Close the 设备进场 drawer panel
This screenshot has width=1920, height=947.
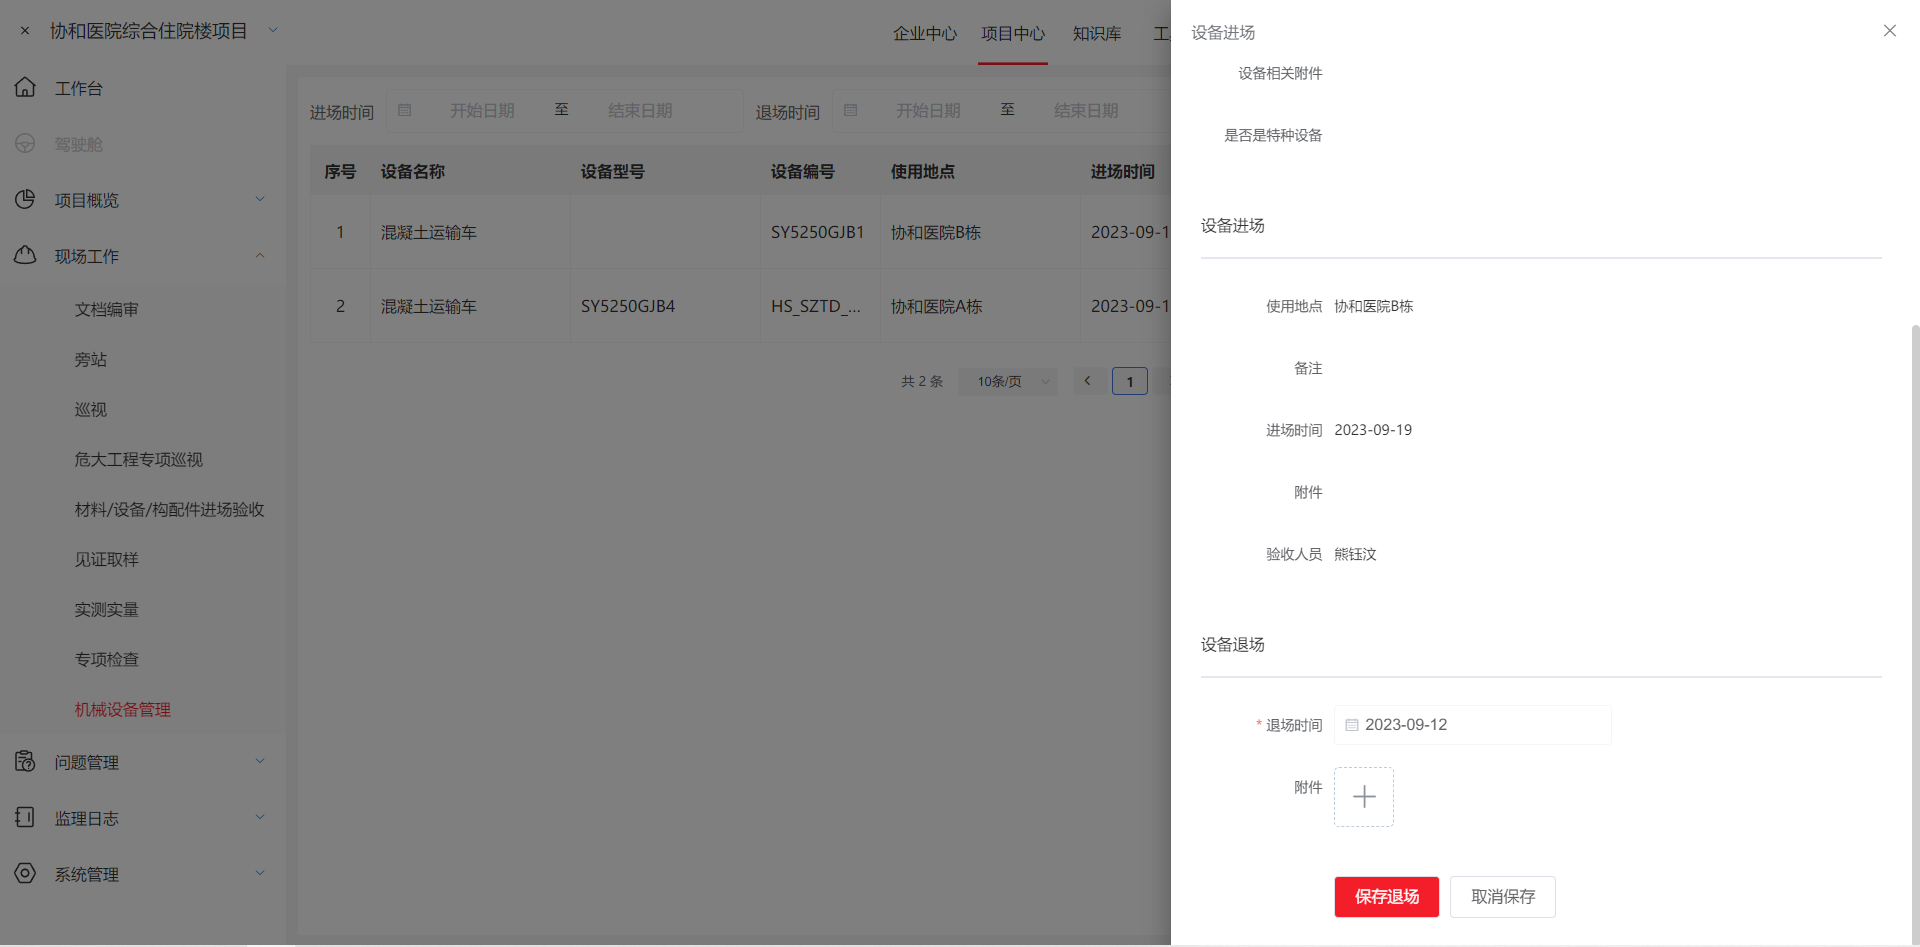[x=1889, y=31]
